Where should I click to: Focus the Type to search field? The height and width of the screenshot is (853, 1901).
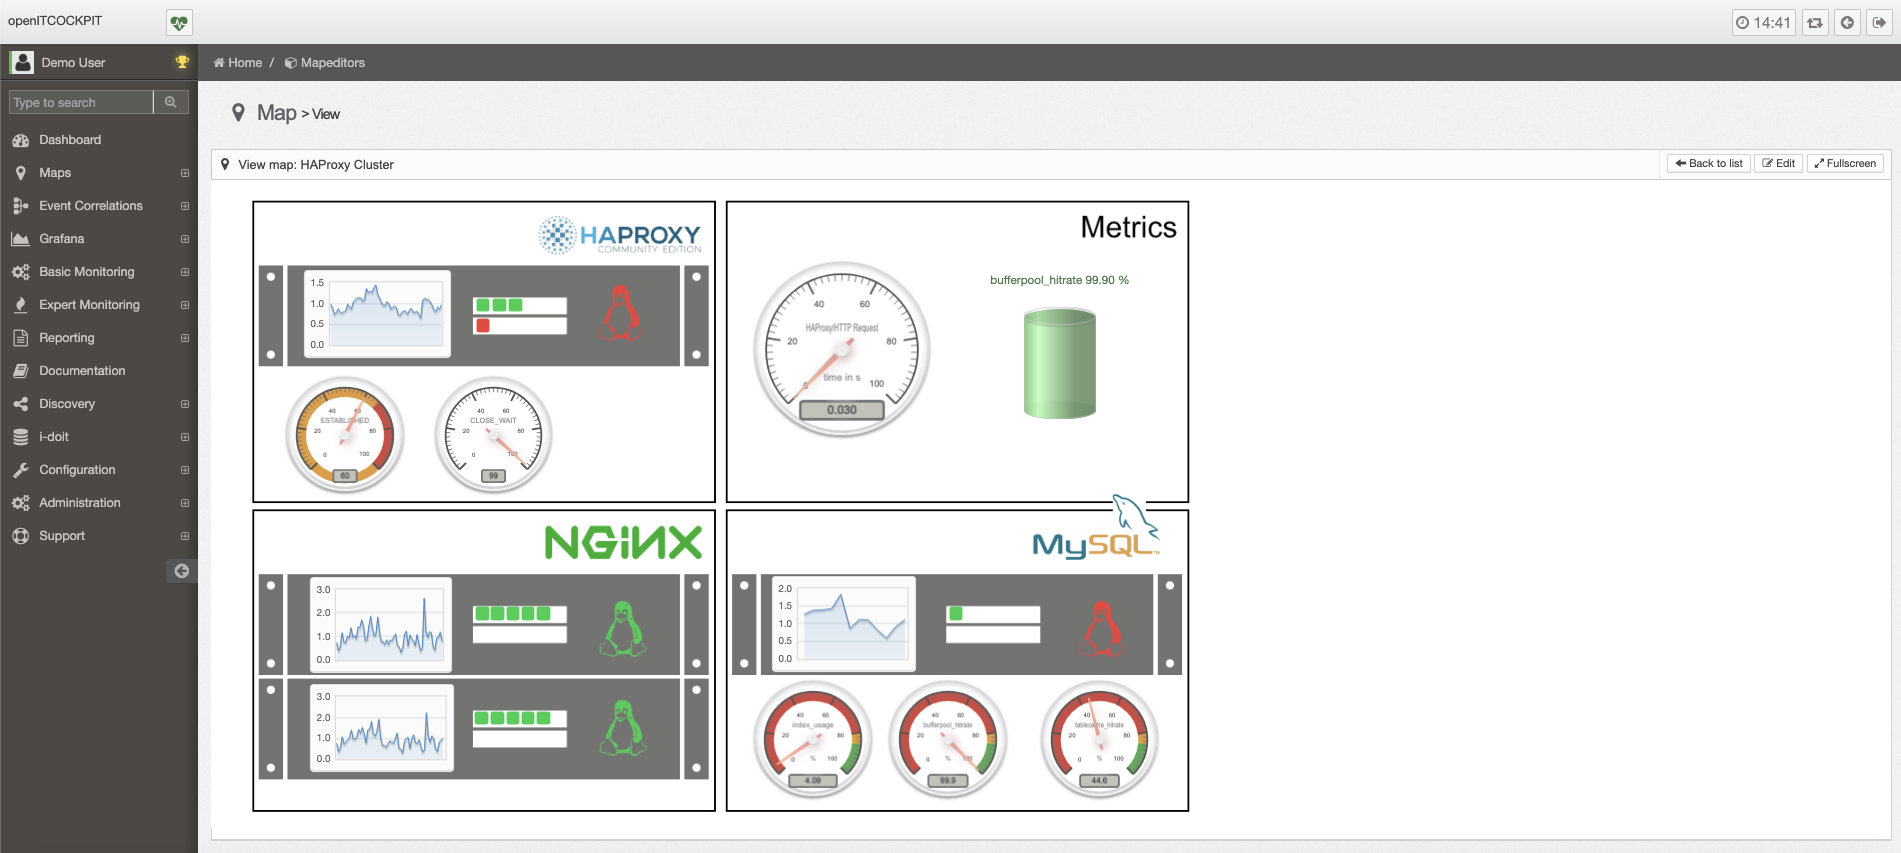click(x=81, y=102)
